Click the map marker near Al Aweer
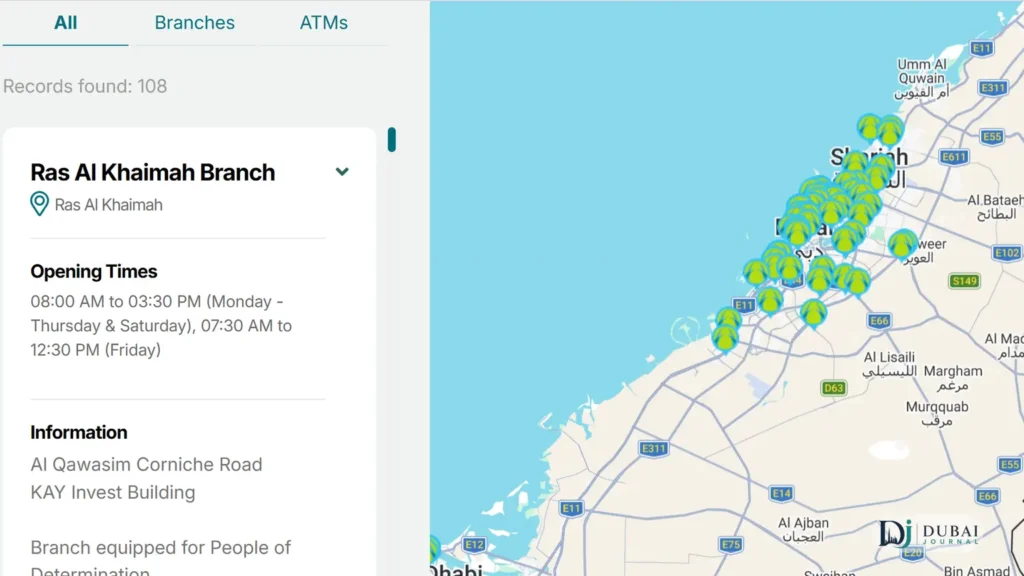This screenshot has height=576, width=1024. pos(903,244)
